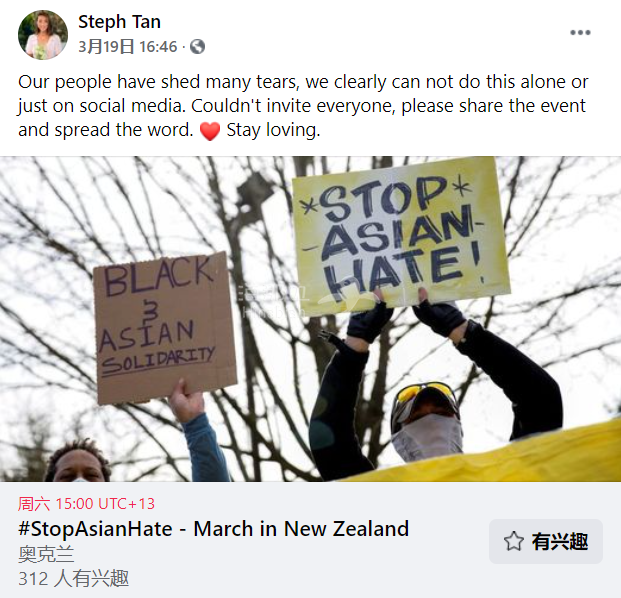Open the post timestamp 3月19日 16:46
The width and height of the screenshot is (621, 598).
click(x=128, y=47)
